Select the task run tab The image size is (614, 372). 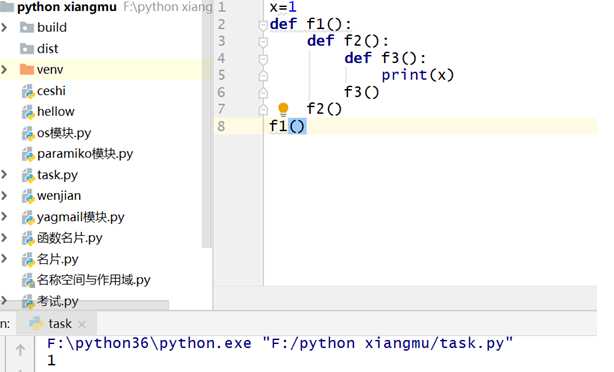tap(57, 324)
